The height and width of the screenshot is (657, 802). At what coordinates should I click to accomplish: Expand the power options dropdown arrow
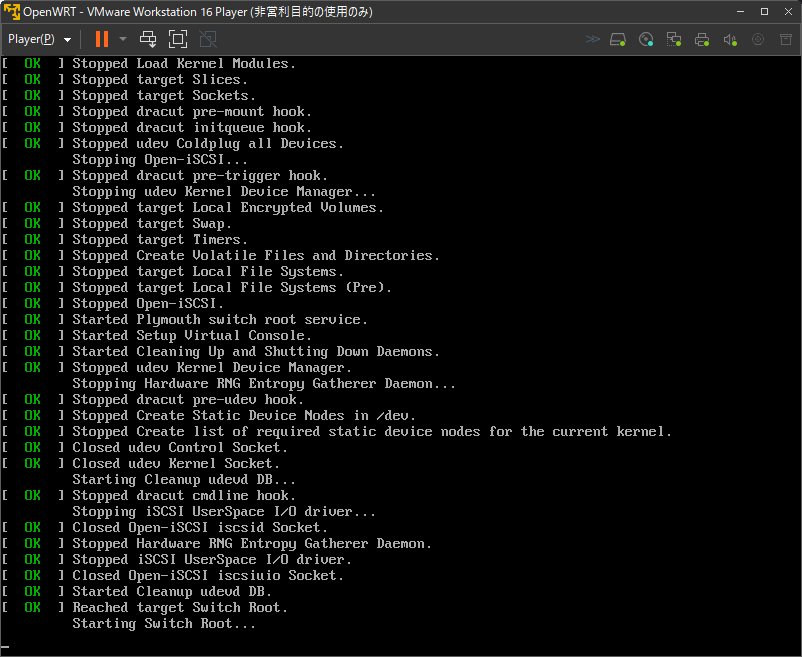[123, 39]
